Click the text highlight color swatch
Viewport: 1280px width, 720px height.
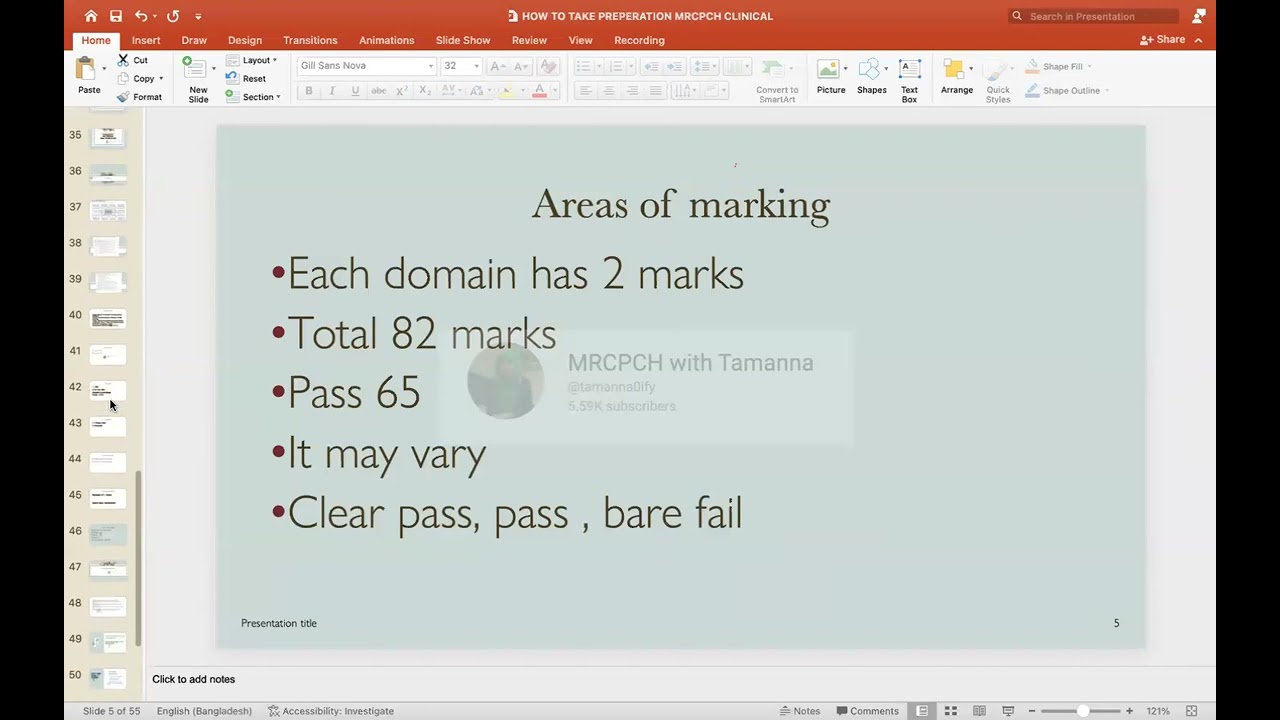click(506, 91)
